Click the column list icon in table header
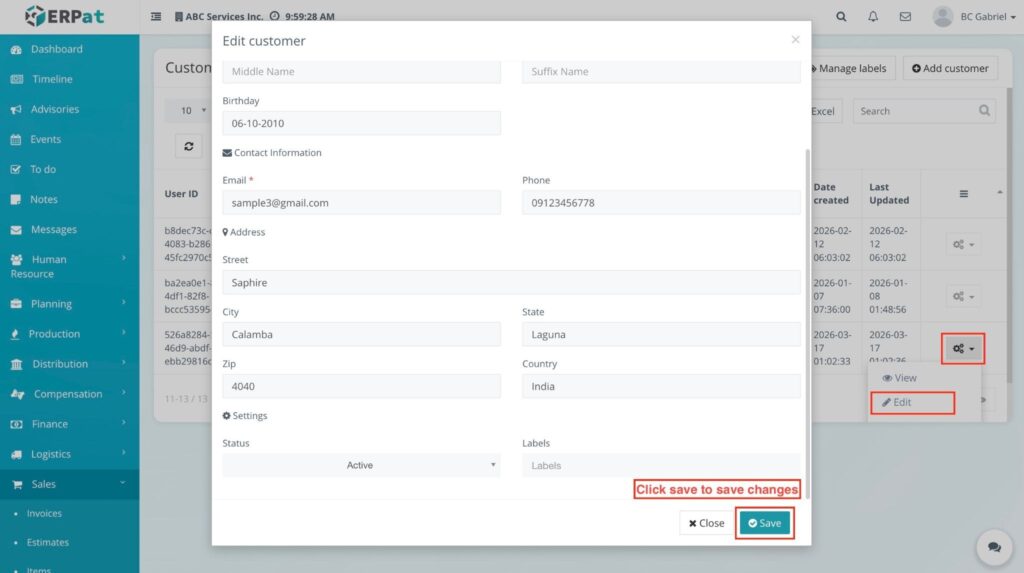1024x573 pixels. click(x=963, y=193)
